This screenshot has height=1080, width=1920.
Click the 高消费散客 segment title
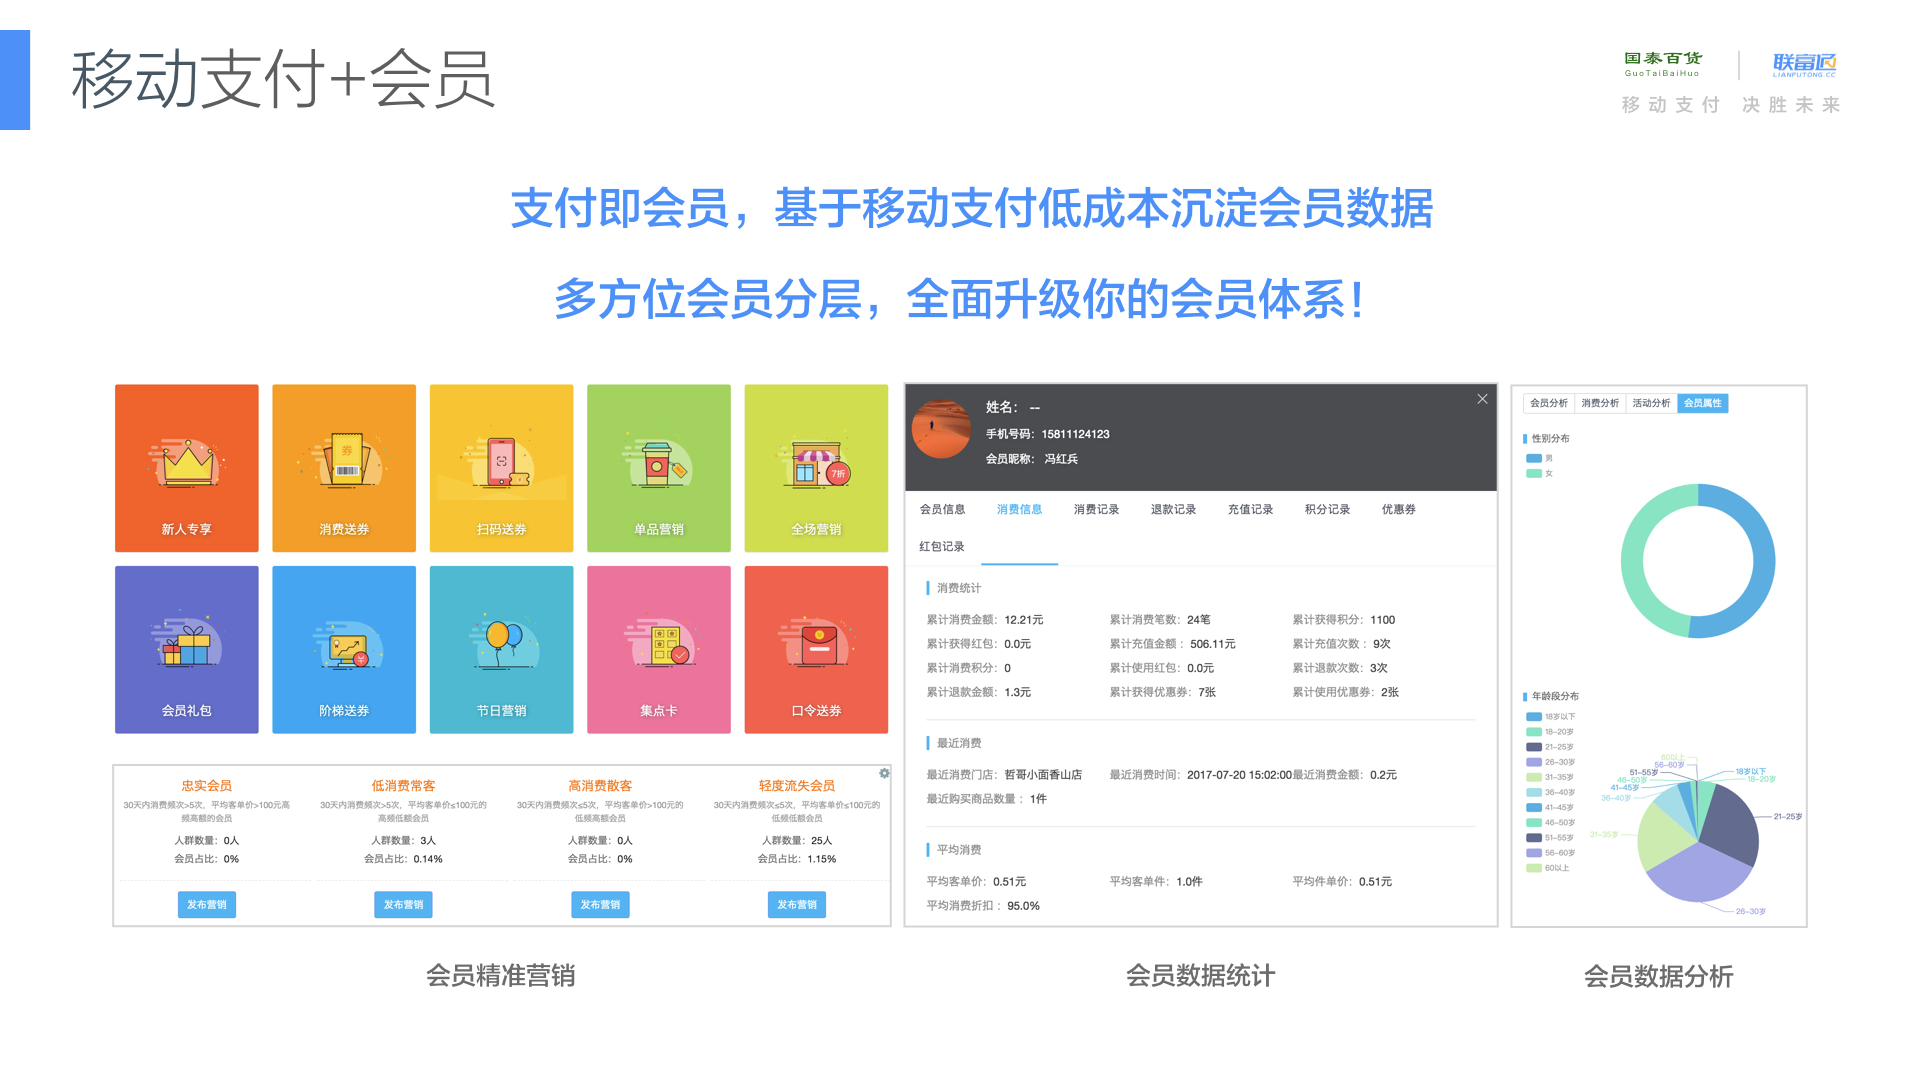coord(600,786)
